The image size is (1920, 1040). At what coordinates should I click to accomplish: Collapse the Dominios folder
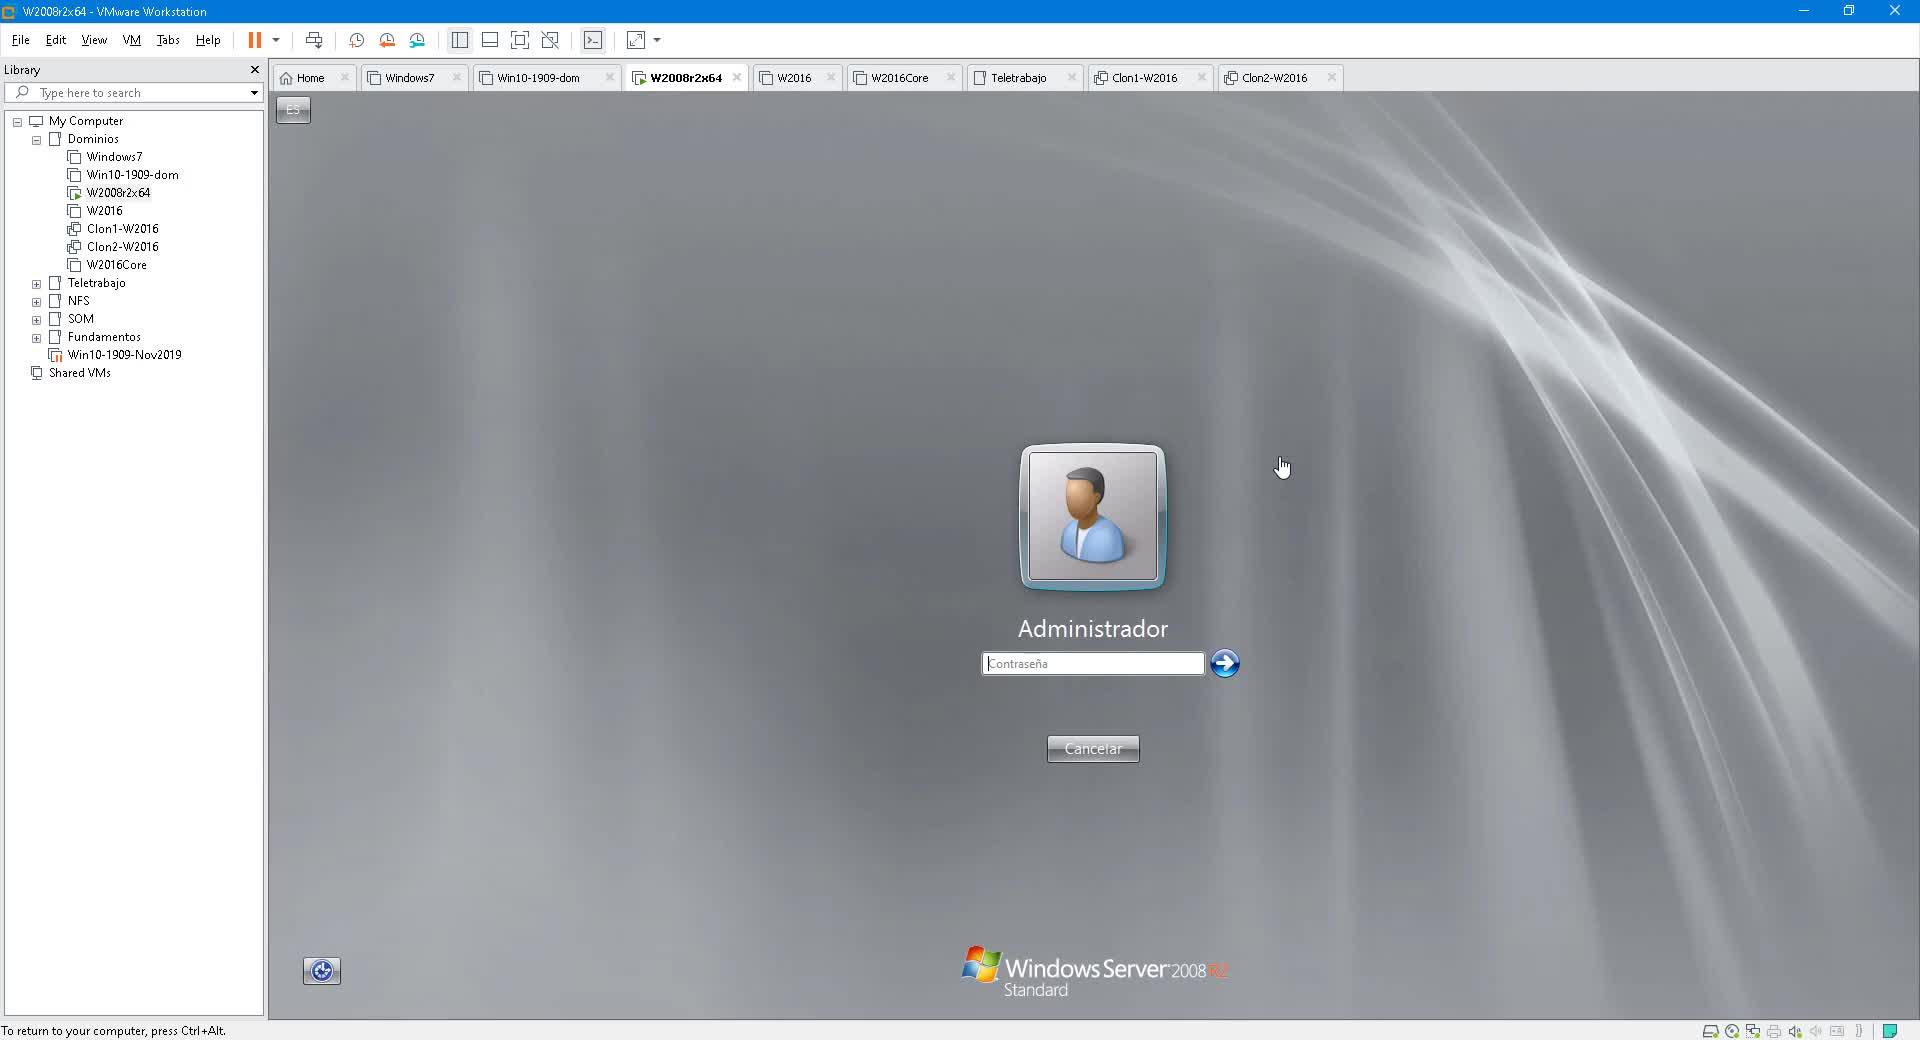(x=36, y=140)
